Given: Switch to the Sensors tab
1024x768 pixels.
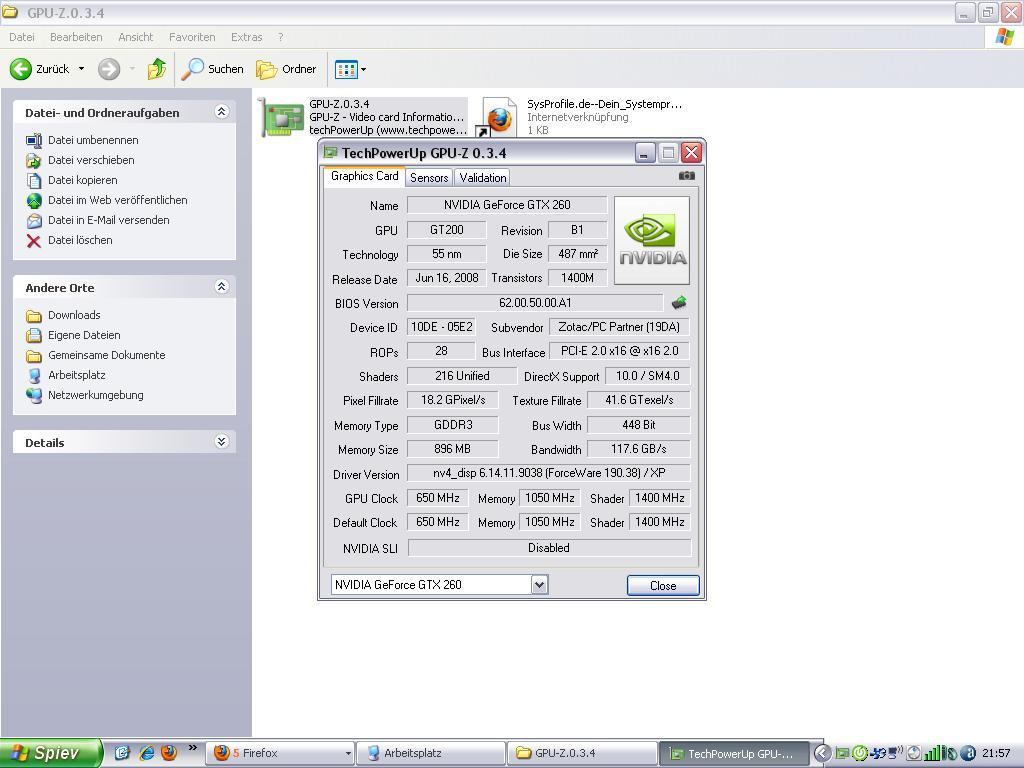Looking at the screenshot, I should coord(429,178).
